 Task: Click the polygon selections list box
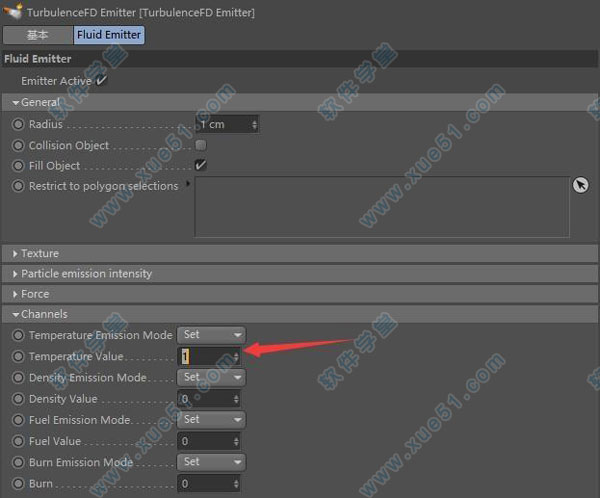click(382, 207)
